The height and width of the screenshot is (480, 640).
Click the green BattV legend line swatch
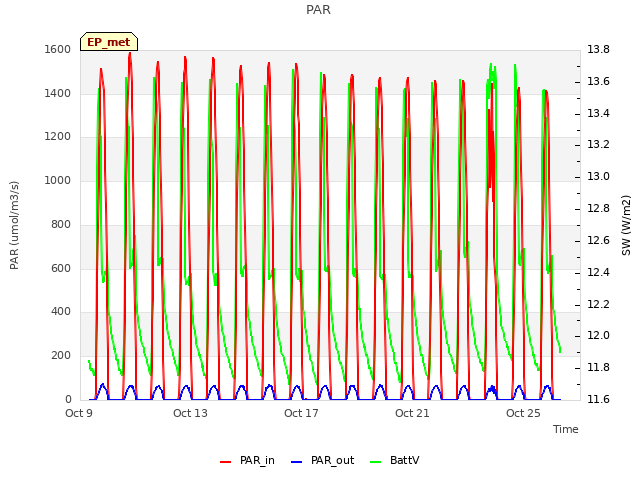point(376,462)
